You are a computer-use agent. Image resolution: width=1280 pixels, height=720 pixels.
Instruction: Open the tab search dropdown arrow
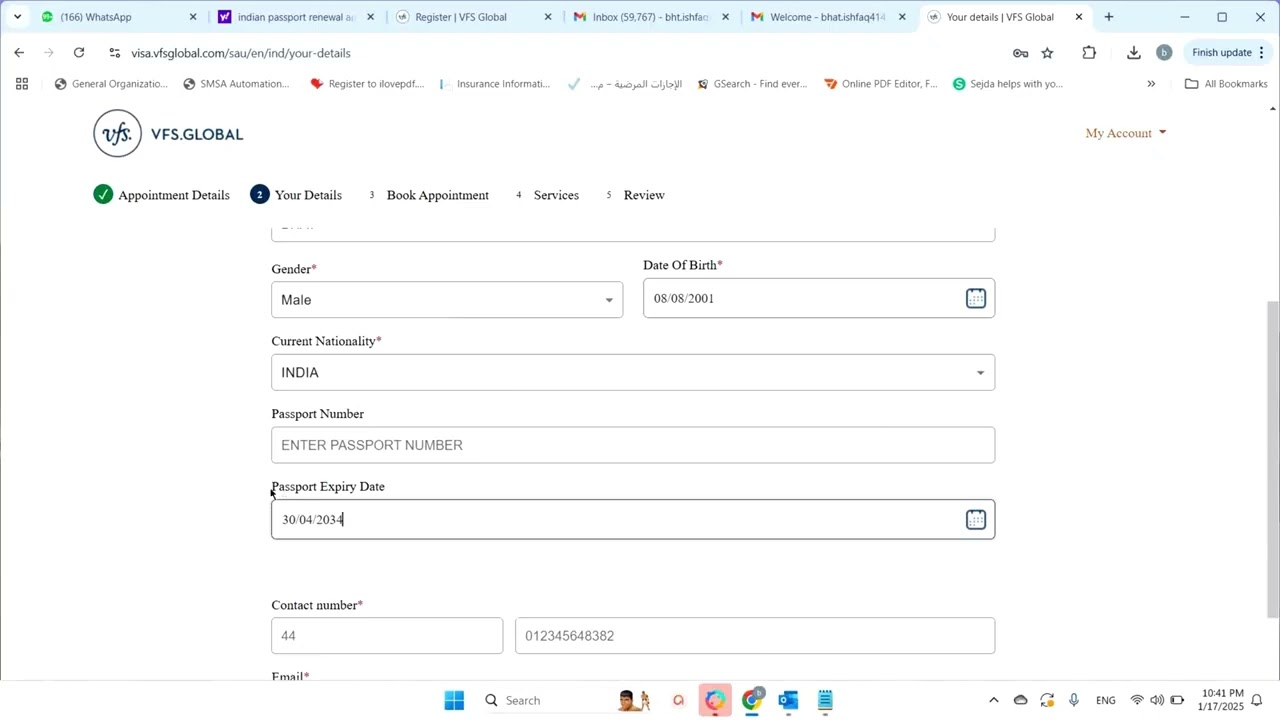(17, 17)
